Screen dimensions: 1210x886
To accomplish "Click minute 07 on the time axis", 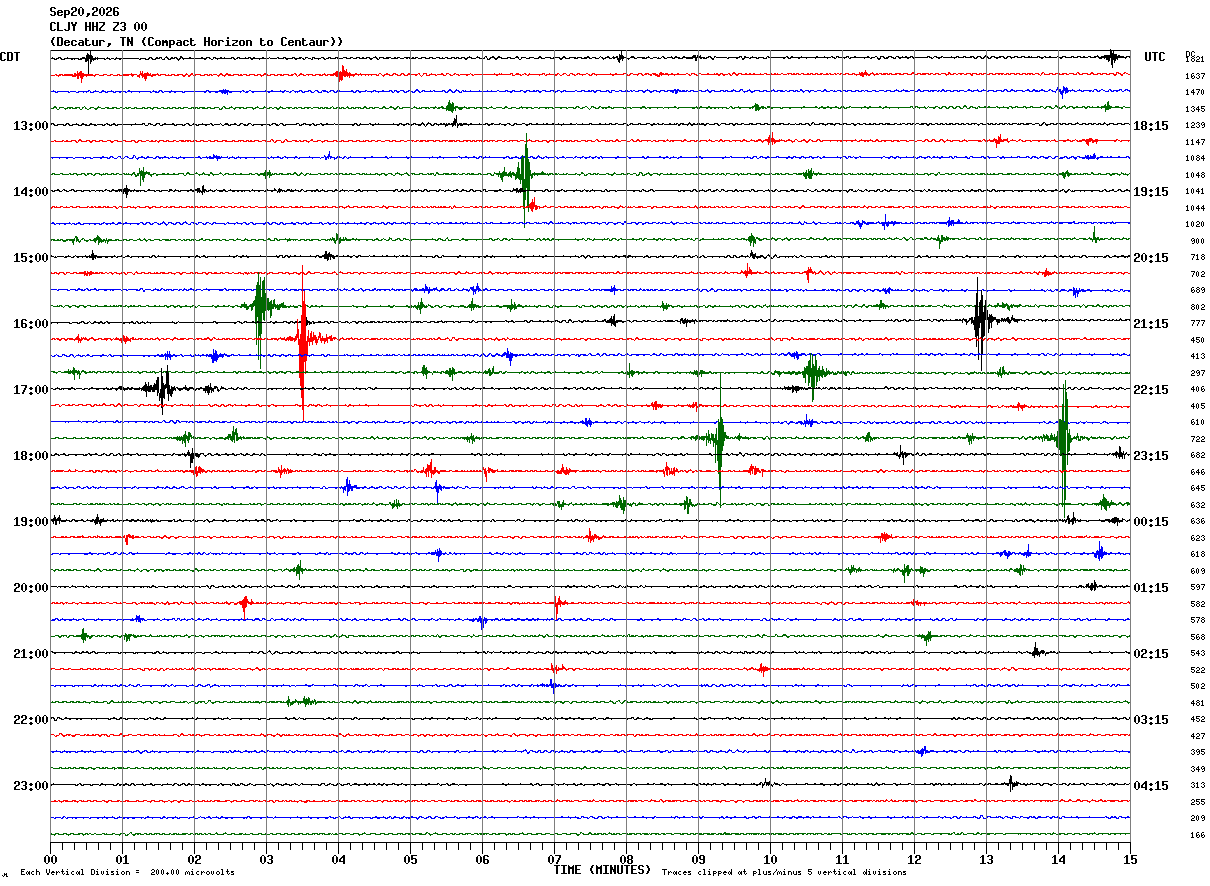I will [x=554, y=859].
